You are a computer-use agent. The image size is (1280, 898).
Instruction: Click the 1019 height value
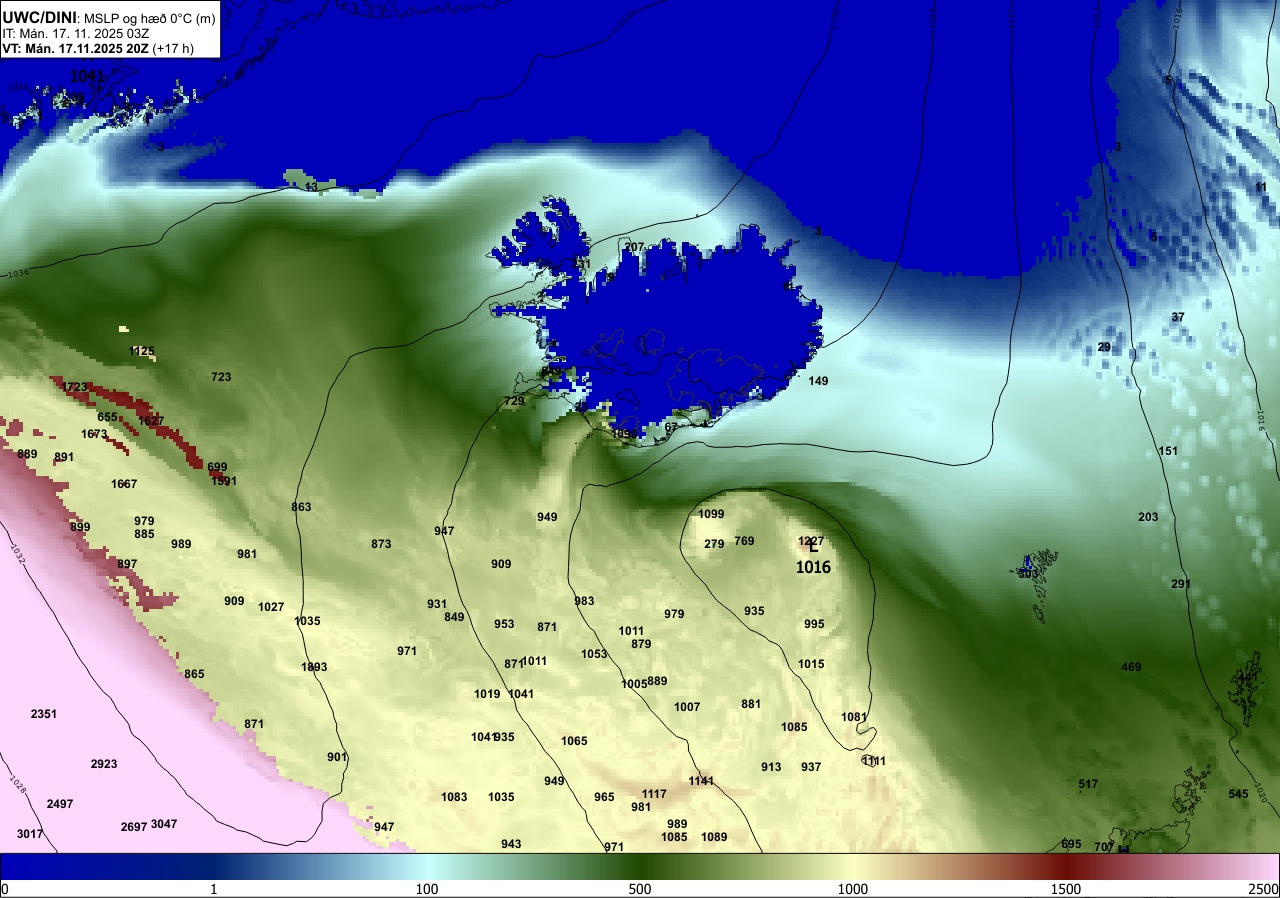pos(487,694)
